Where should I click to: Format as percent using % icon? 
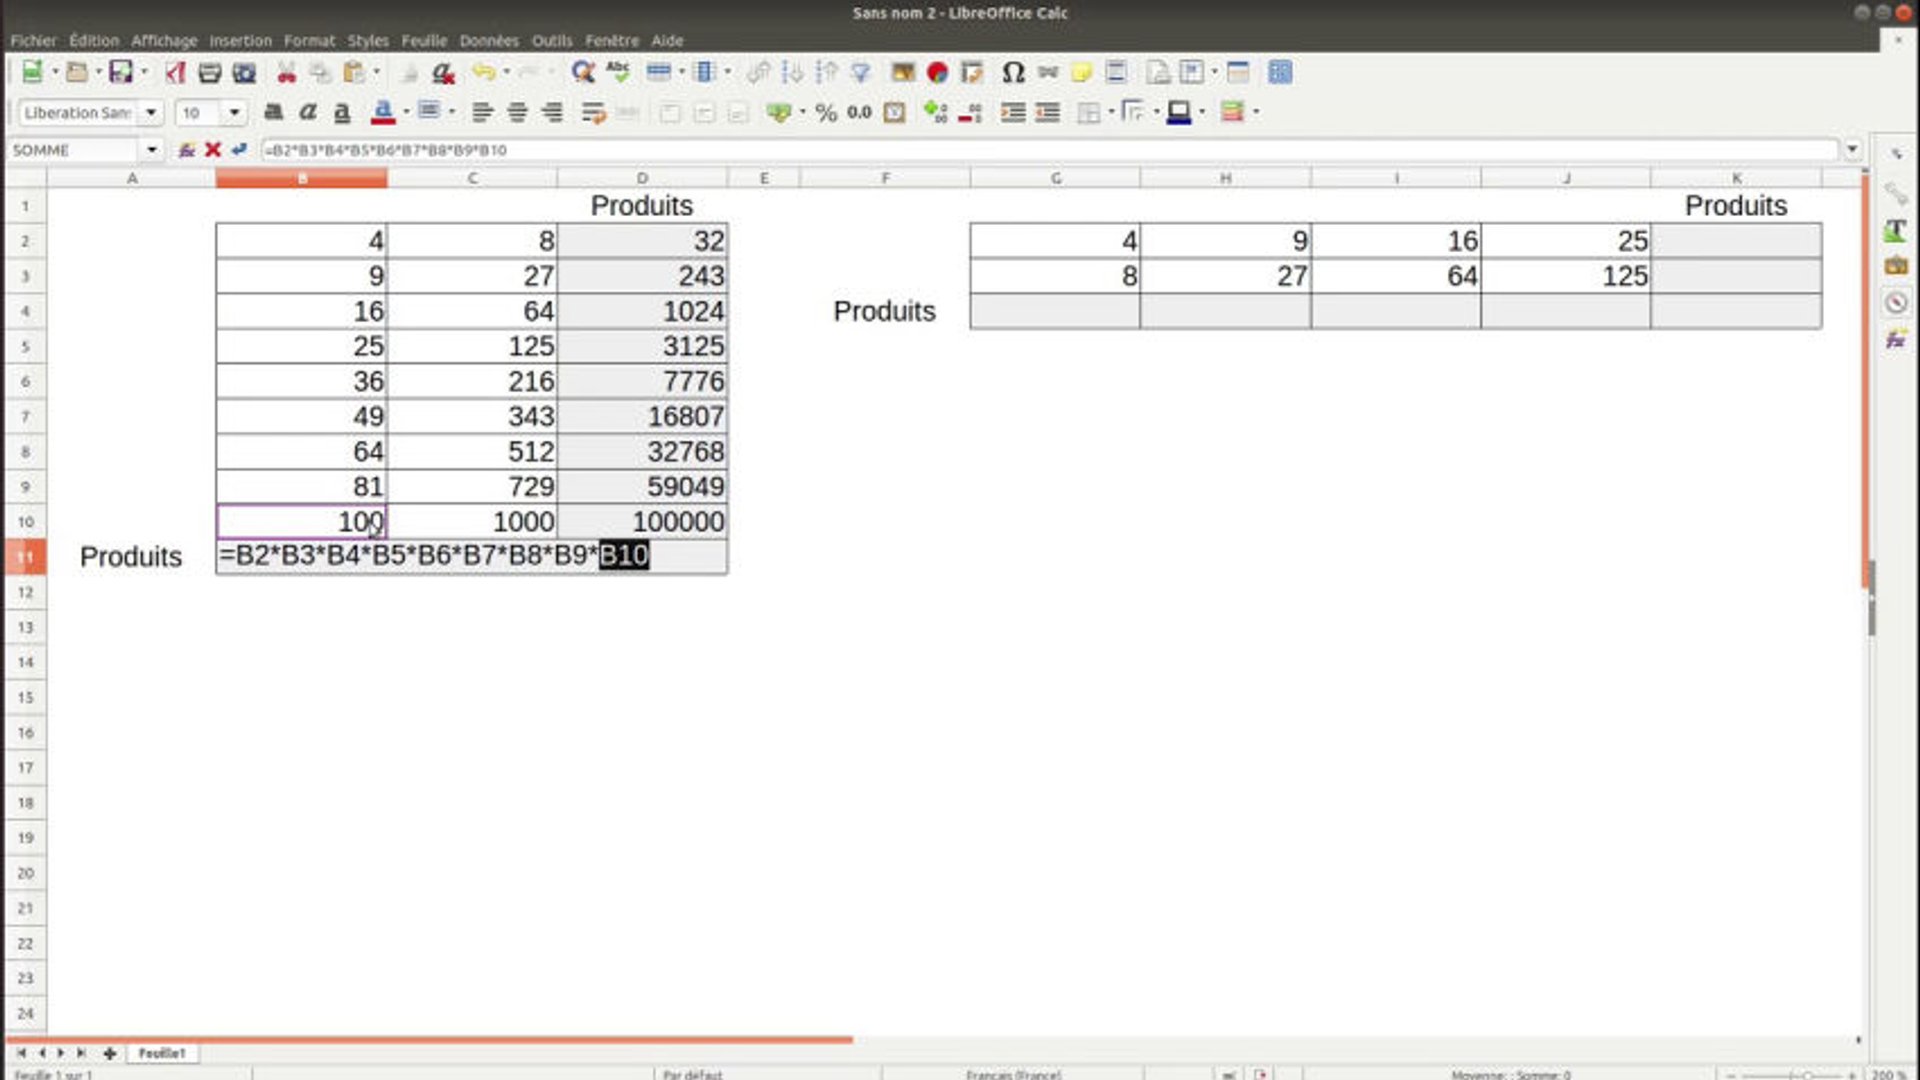(x=825, y=112)
